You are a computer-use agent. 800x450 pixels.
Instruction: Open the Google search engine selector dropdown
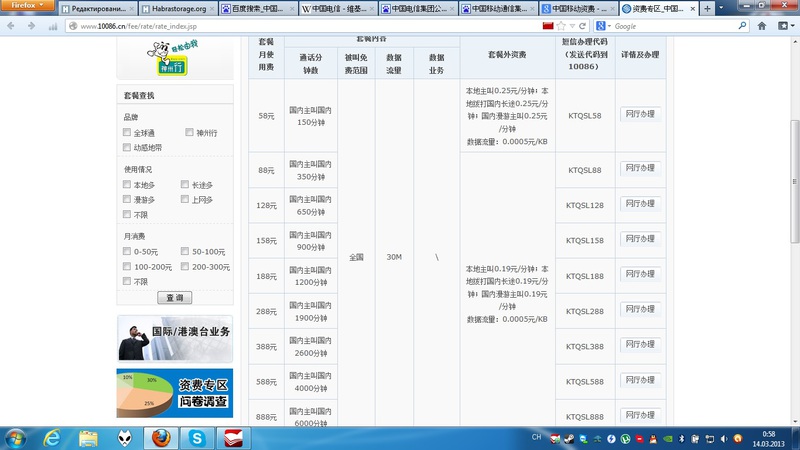pyautogui.click(x=603, y=26)
